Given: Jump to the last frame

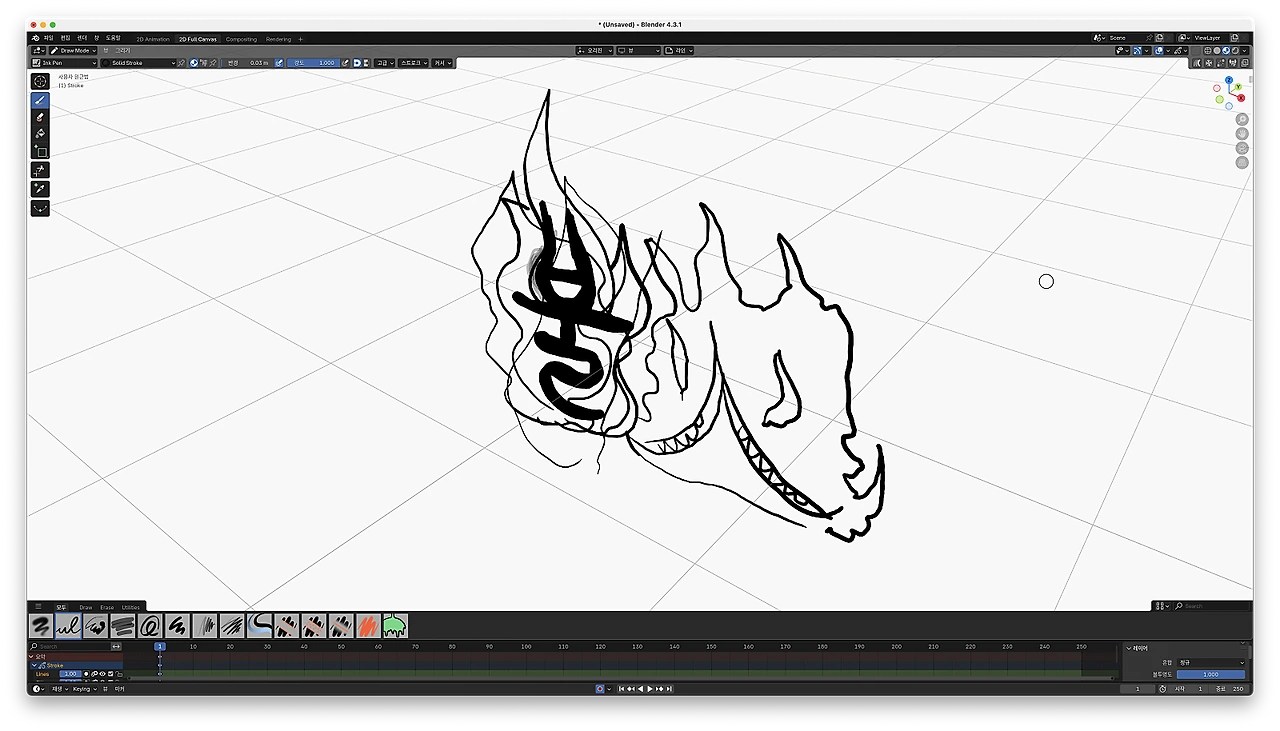Looking at the screenshot, I should [x=669, y=689].
